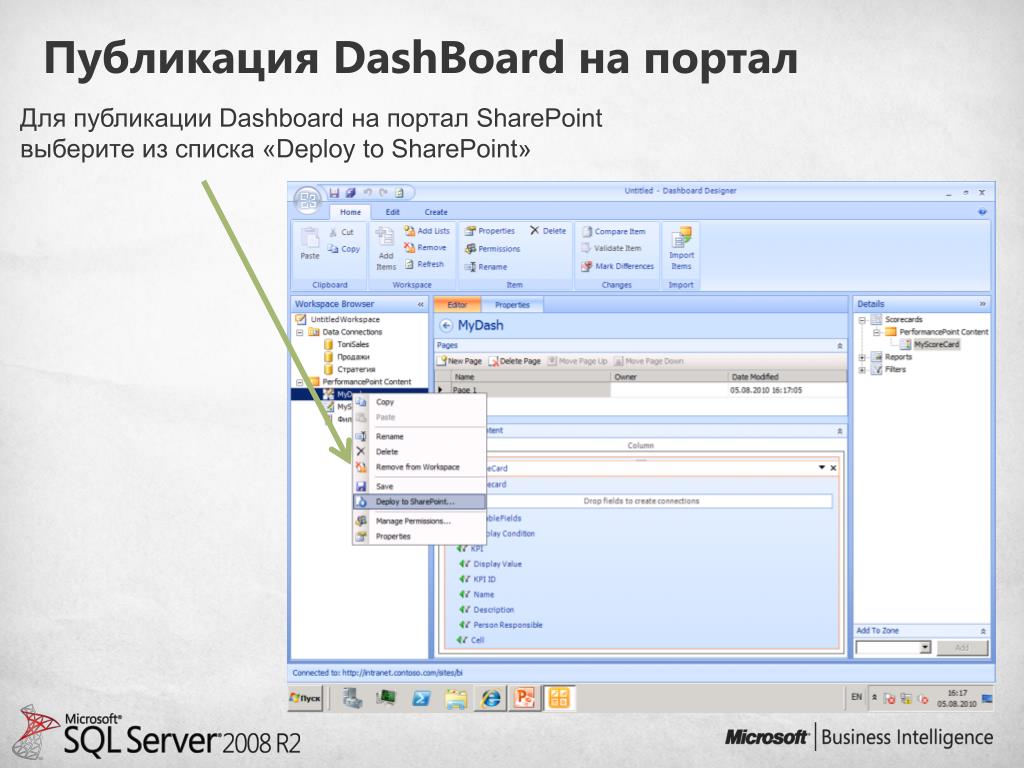
Task: Click Validate Item in Changes group
Action: [x=611, y=248]
